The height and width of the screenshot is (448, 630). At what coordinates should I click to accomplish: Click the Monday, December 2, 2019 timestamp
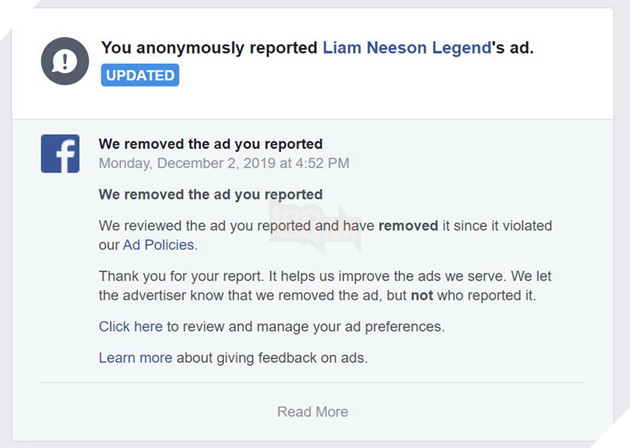pos(224,162)
